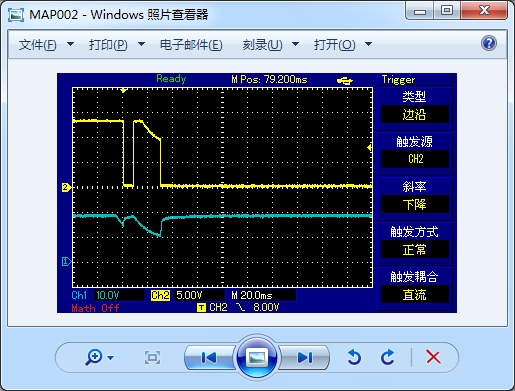Click the '8.00V' trigger level readout

tap(266, 307)
